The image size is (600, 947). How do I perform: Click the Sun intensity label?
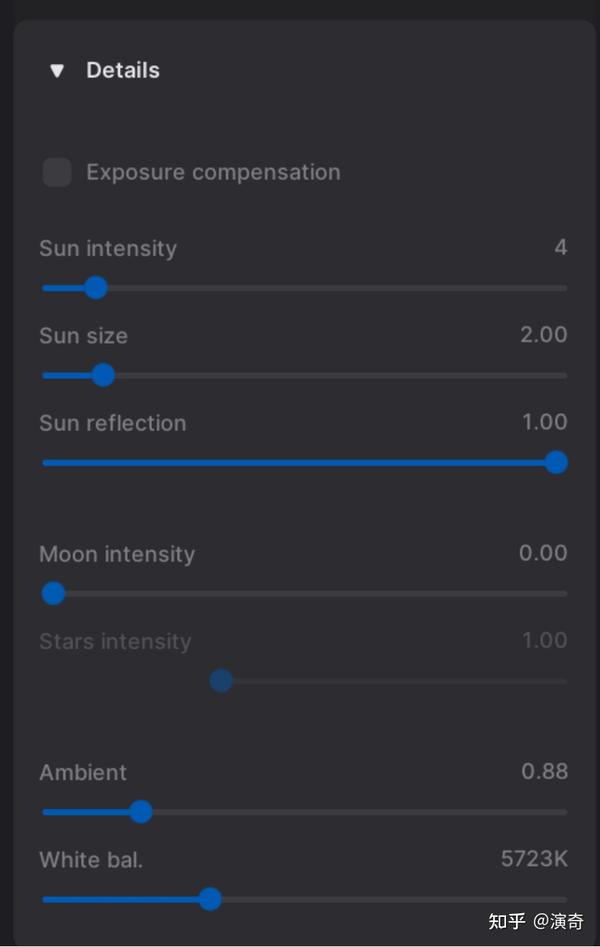click(108, 248)
